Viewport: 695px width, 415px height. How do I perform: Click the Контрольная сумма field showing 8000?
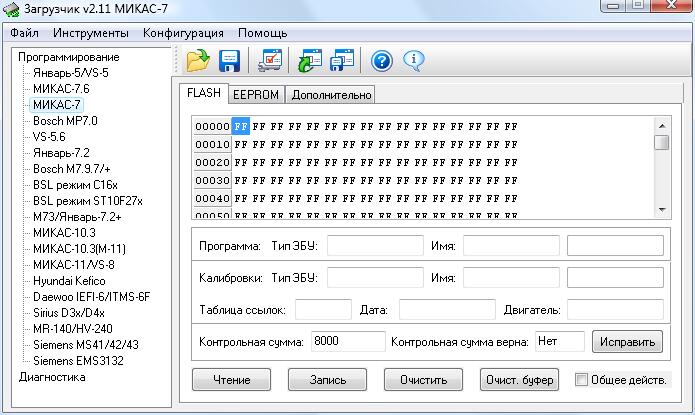click(x=348, y=341)
